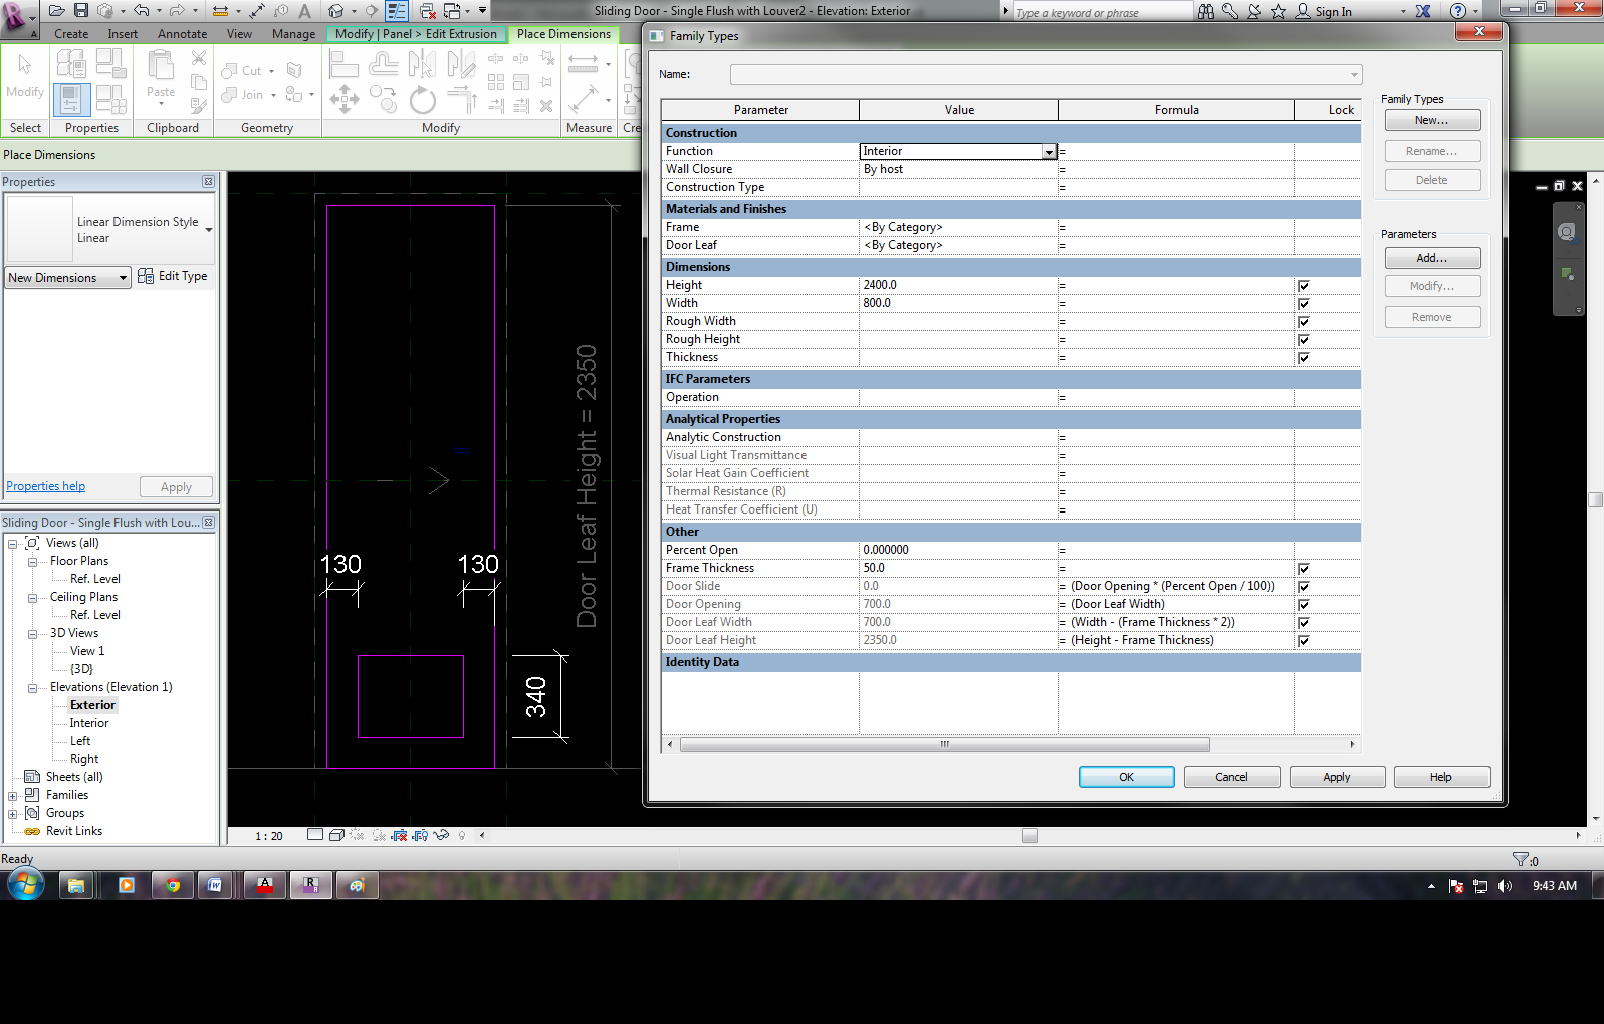Click the Thin Lines toggle icon
Screen dimensions: 1604x1024
(397, 11)
